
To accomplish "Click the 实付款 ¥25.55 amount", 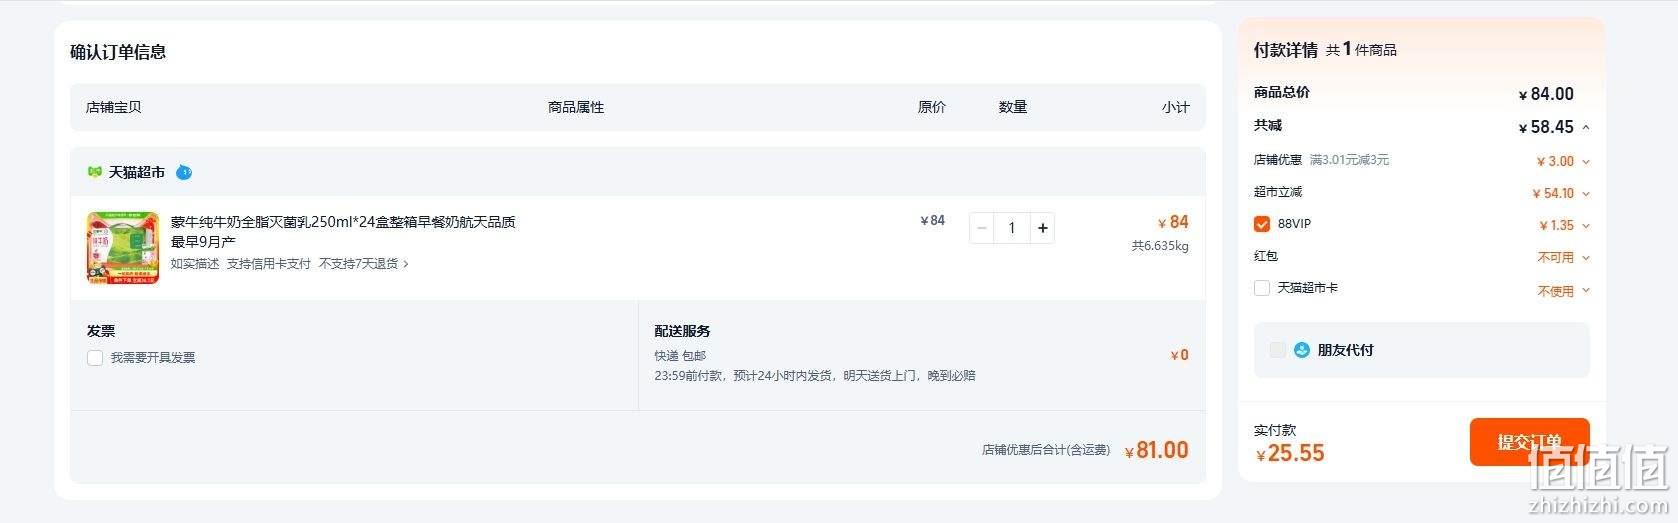I will click(x=1290, y=453).
